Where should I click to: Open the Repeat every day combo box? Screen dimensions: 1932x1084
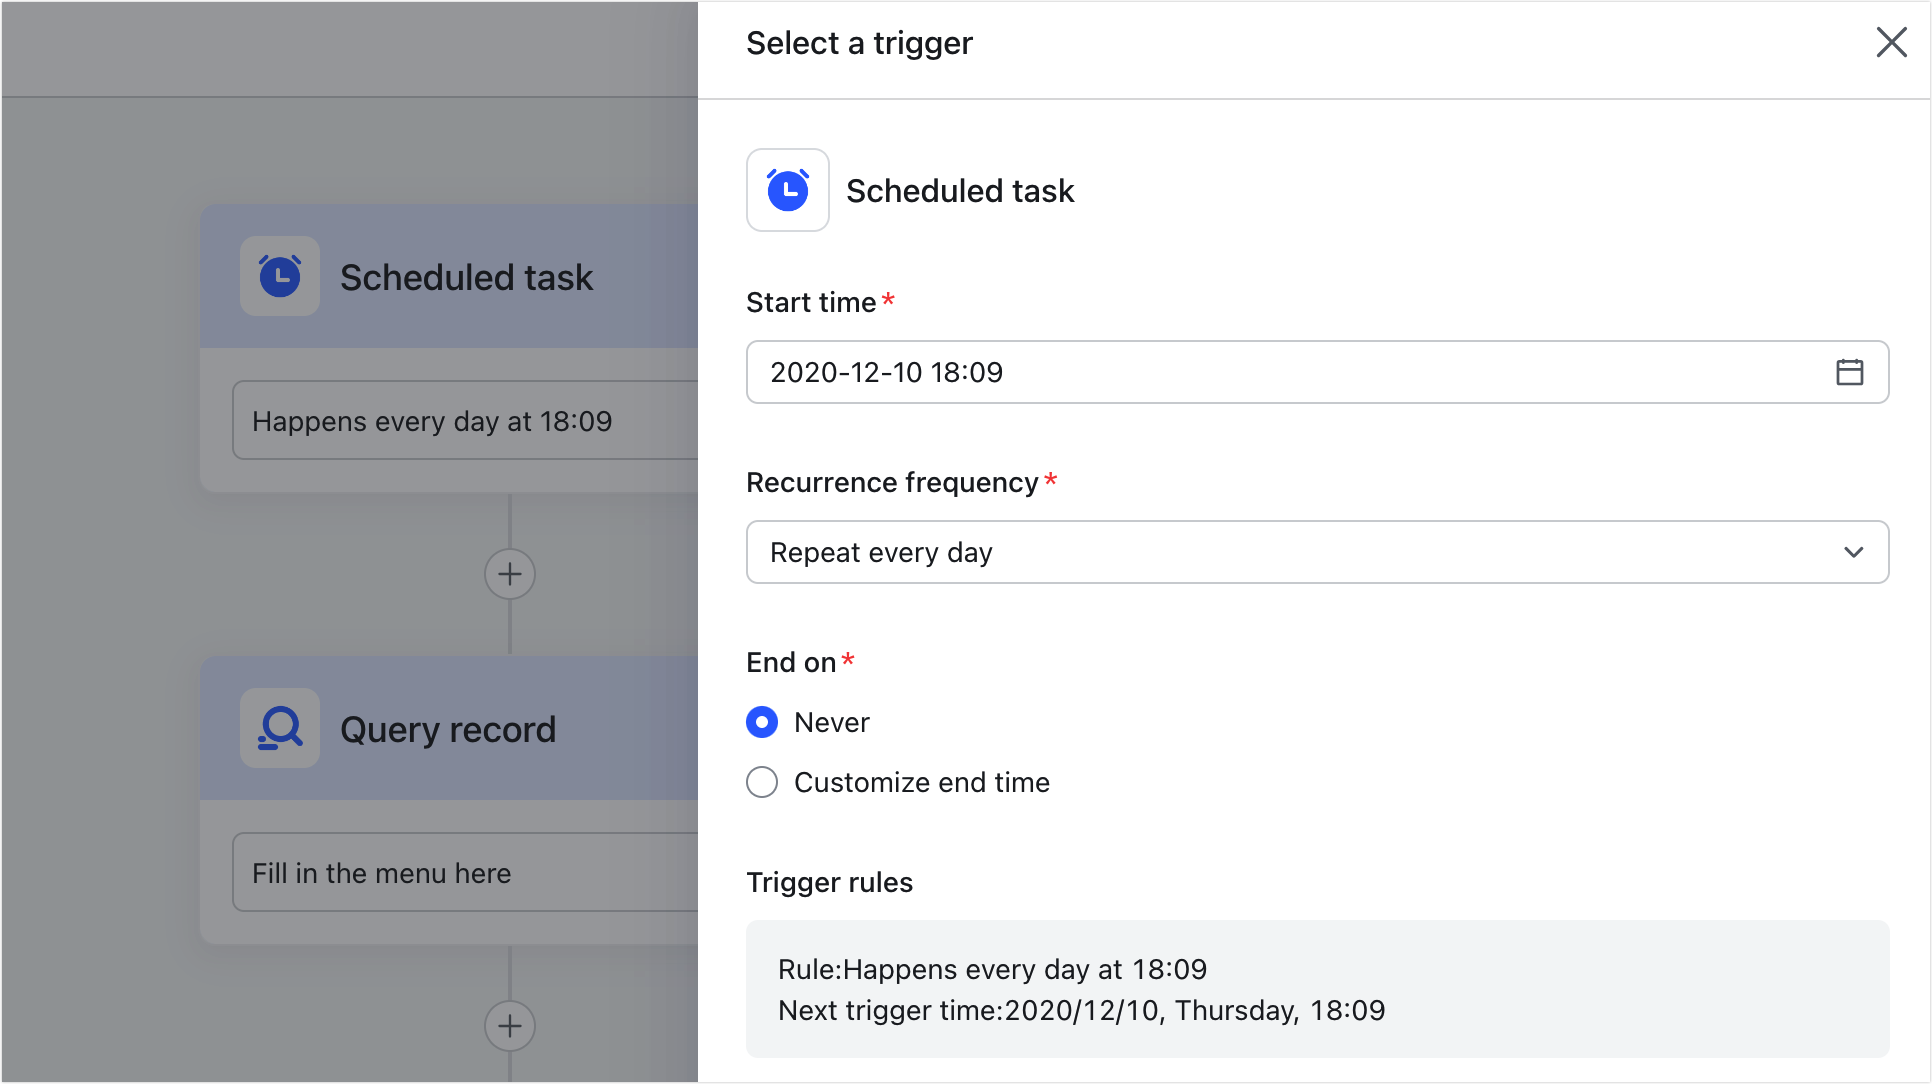coord(1317,552)
